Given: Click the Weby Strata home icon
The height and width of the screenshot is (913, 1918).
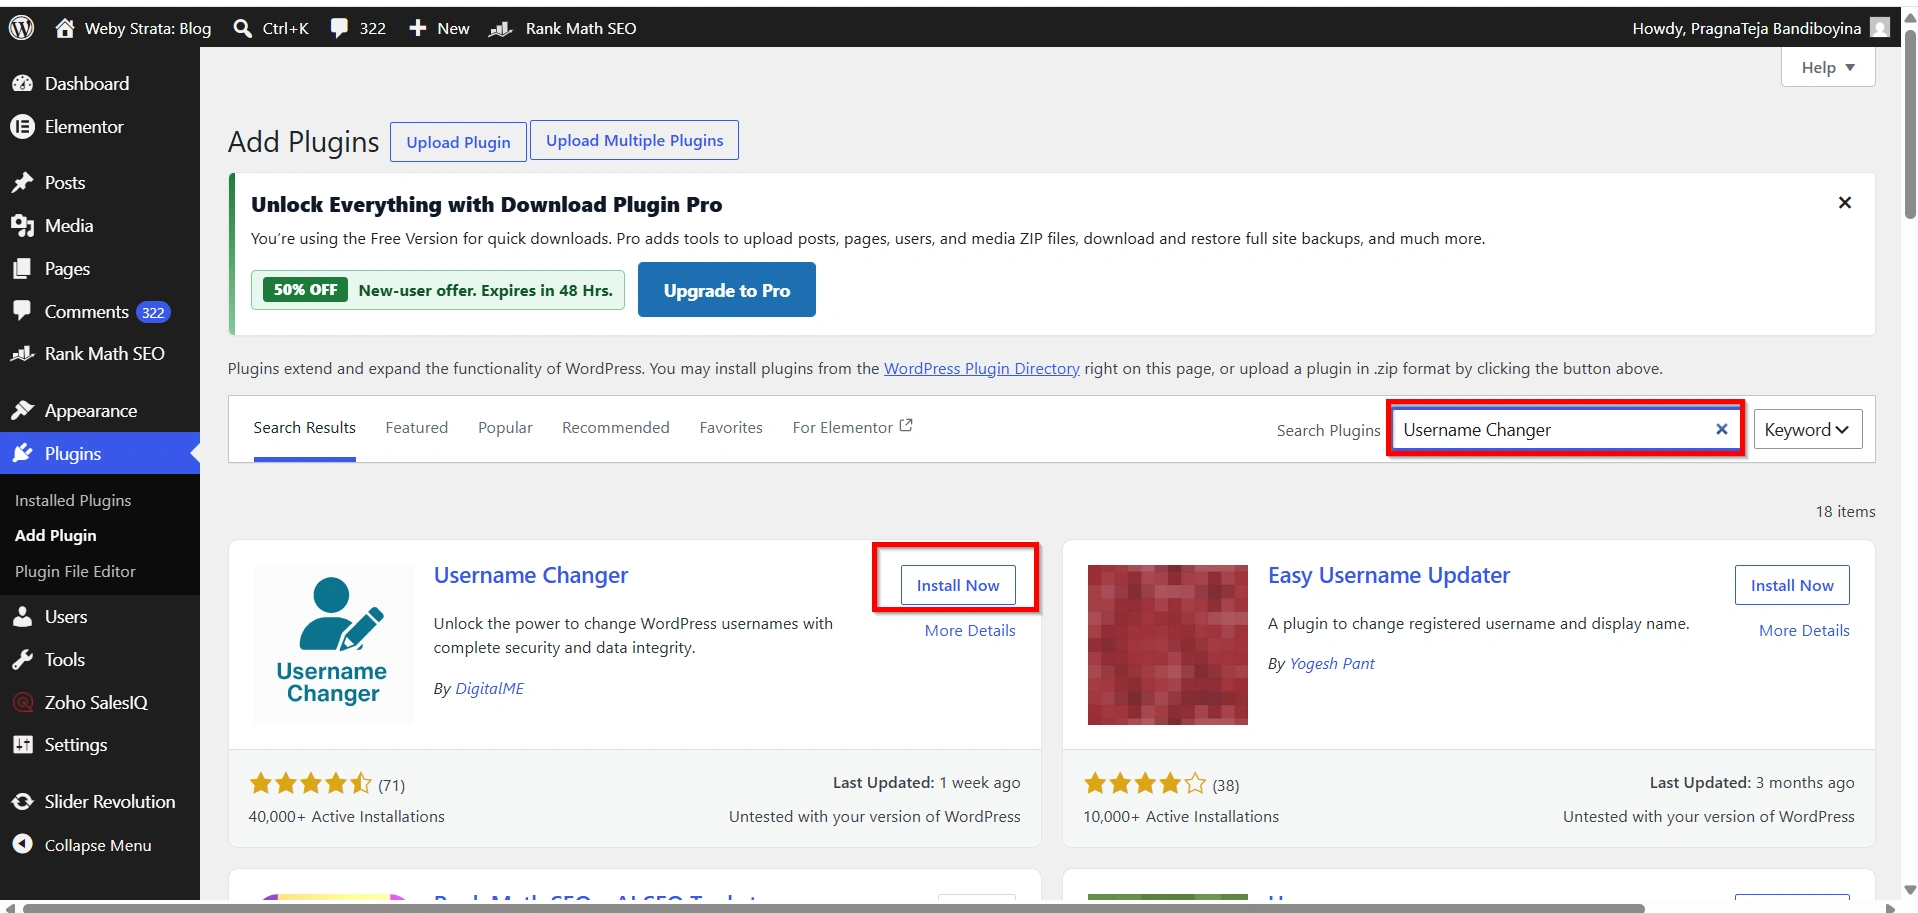Looking at the screenshot, I should tap(65, 28).
